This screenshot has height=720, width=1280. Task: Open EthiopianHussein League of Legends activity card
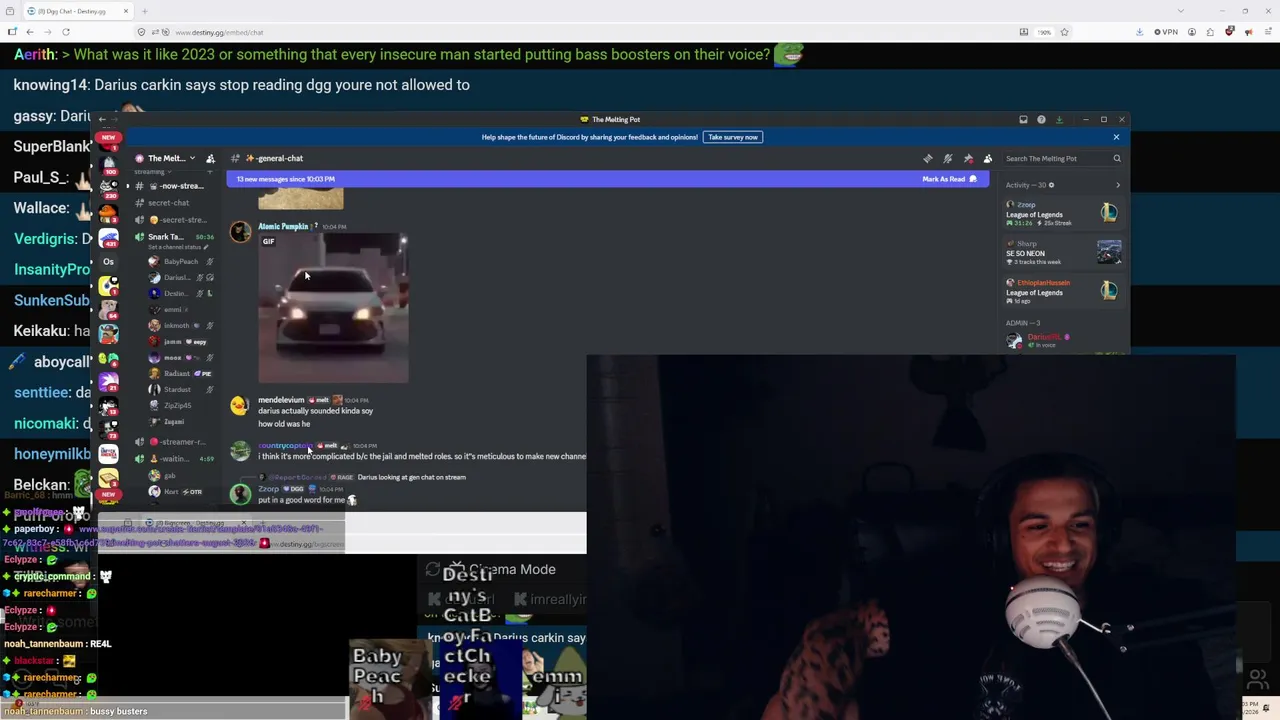point(1063,292)
